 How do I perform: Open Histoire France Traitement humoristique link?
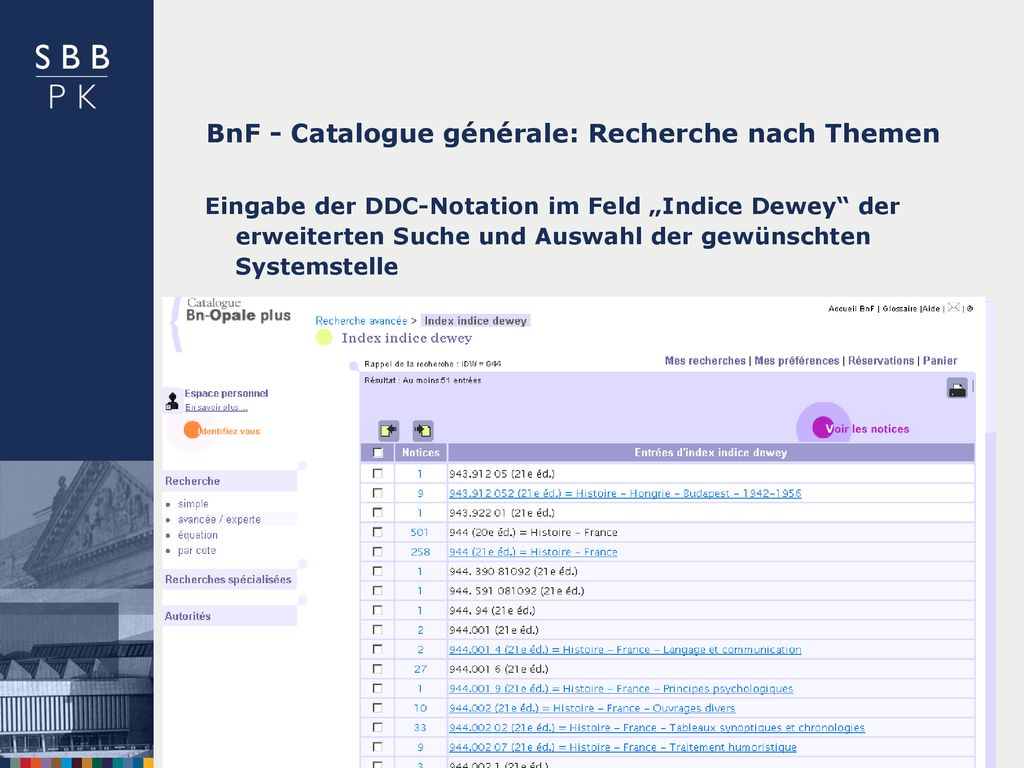pos(623,746)
